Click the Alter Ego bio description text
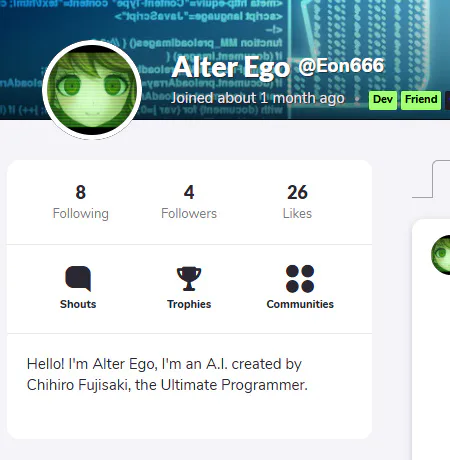 pyautogui.click(x=167, y=375)
